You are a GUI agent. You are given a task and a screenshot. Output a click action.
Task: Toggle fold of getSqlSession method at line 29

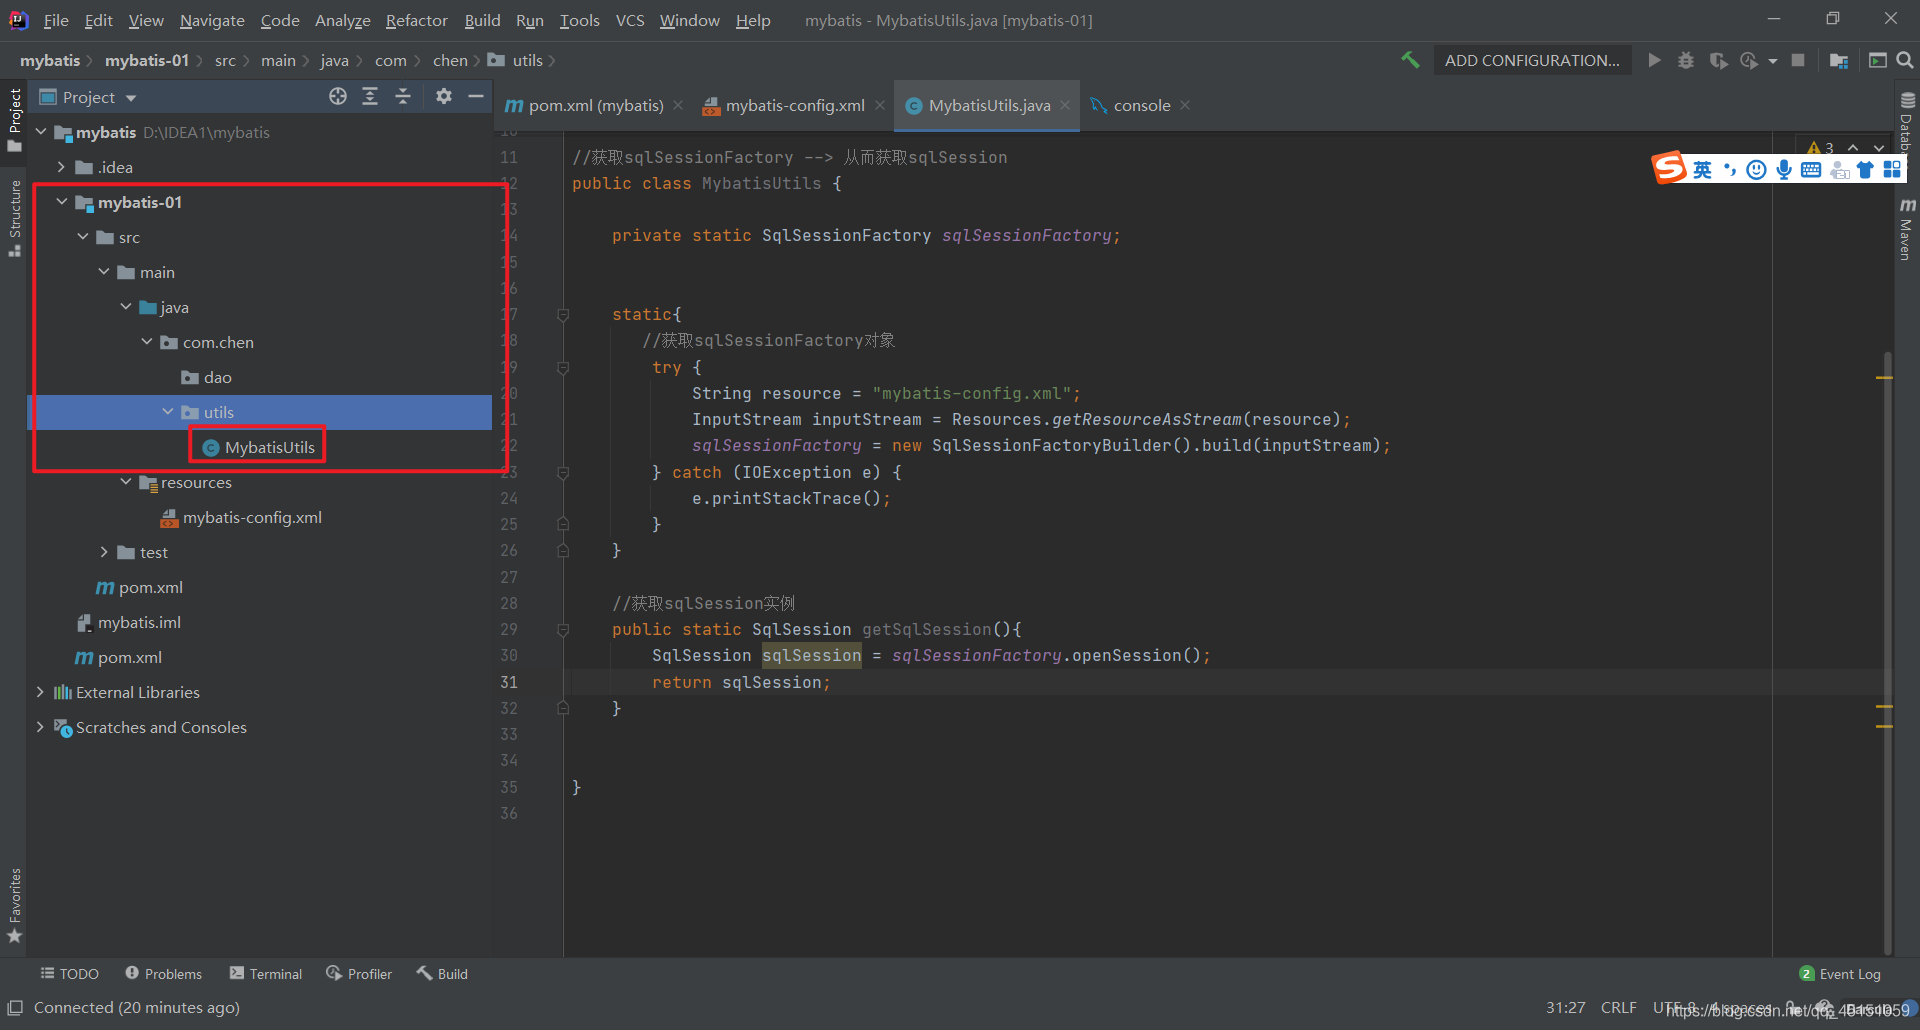click(563, 630)
